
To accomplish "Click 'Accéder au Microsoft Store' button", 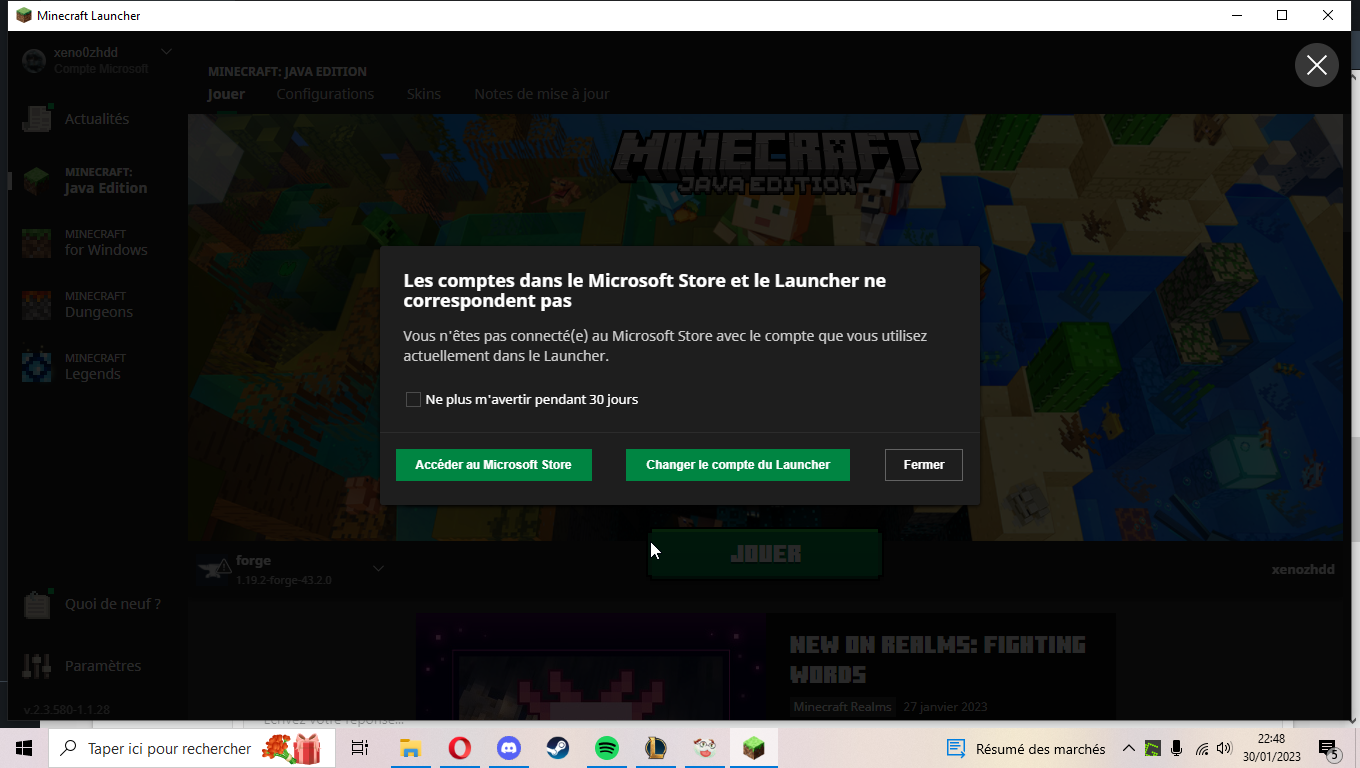I will [x=493, y=465].
